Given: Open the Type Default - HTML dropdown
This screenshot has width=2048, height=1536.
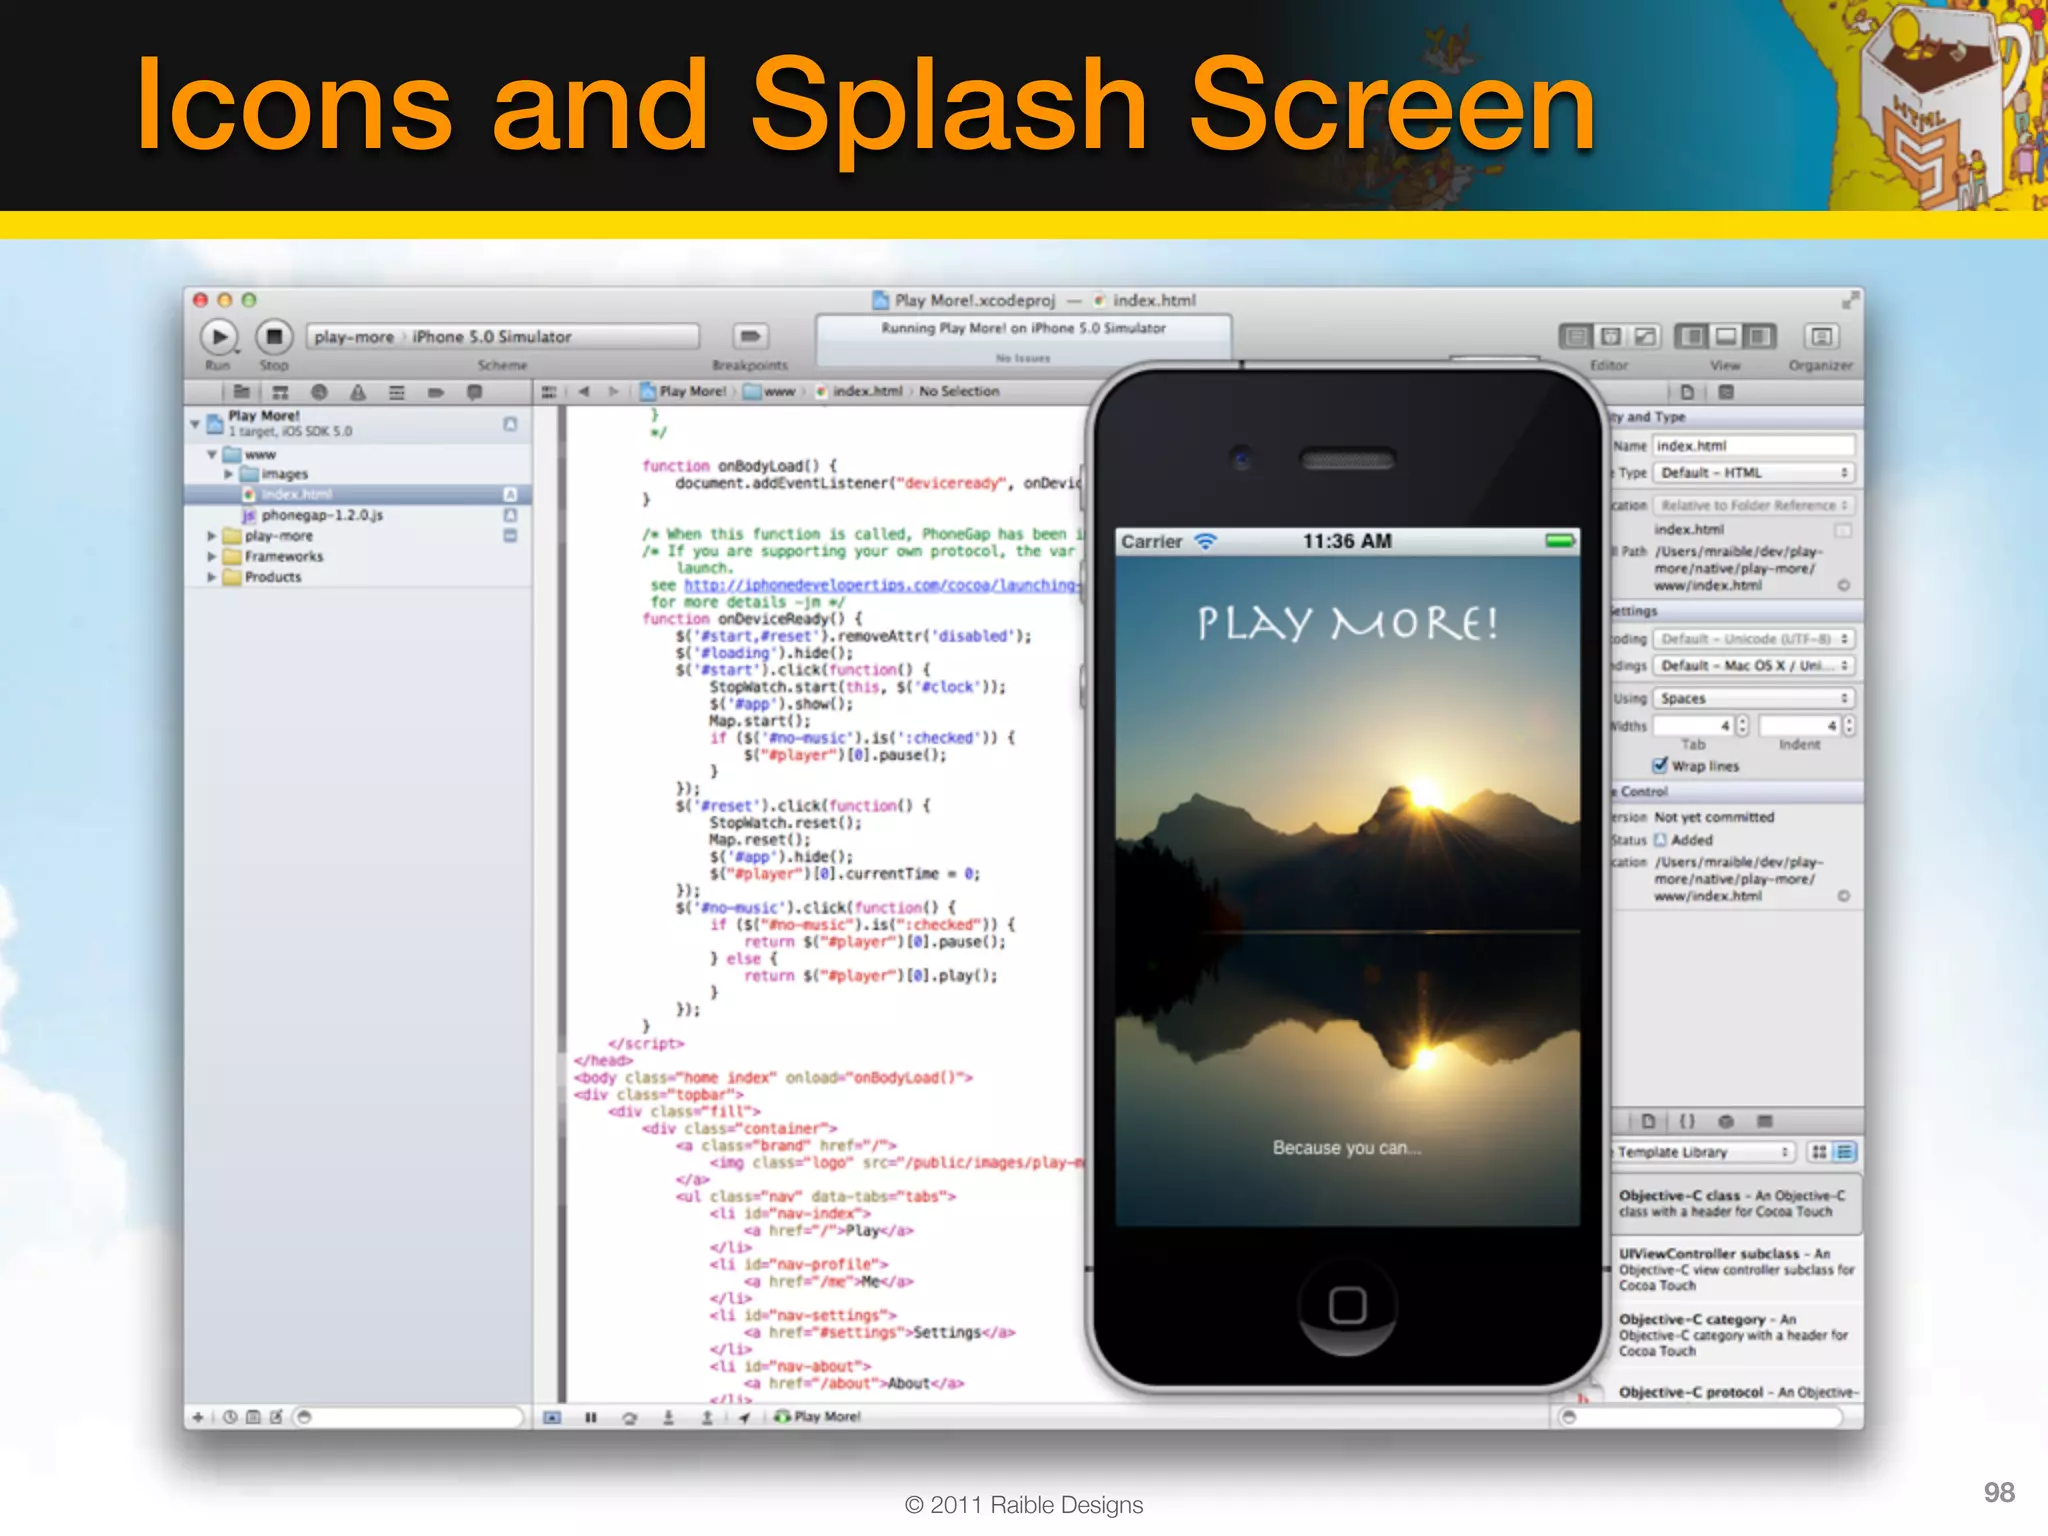Looking at the screenshot, I should [x=1754, y=472].
